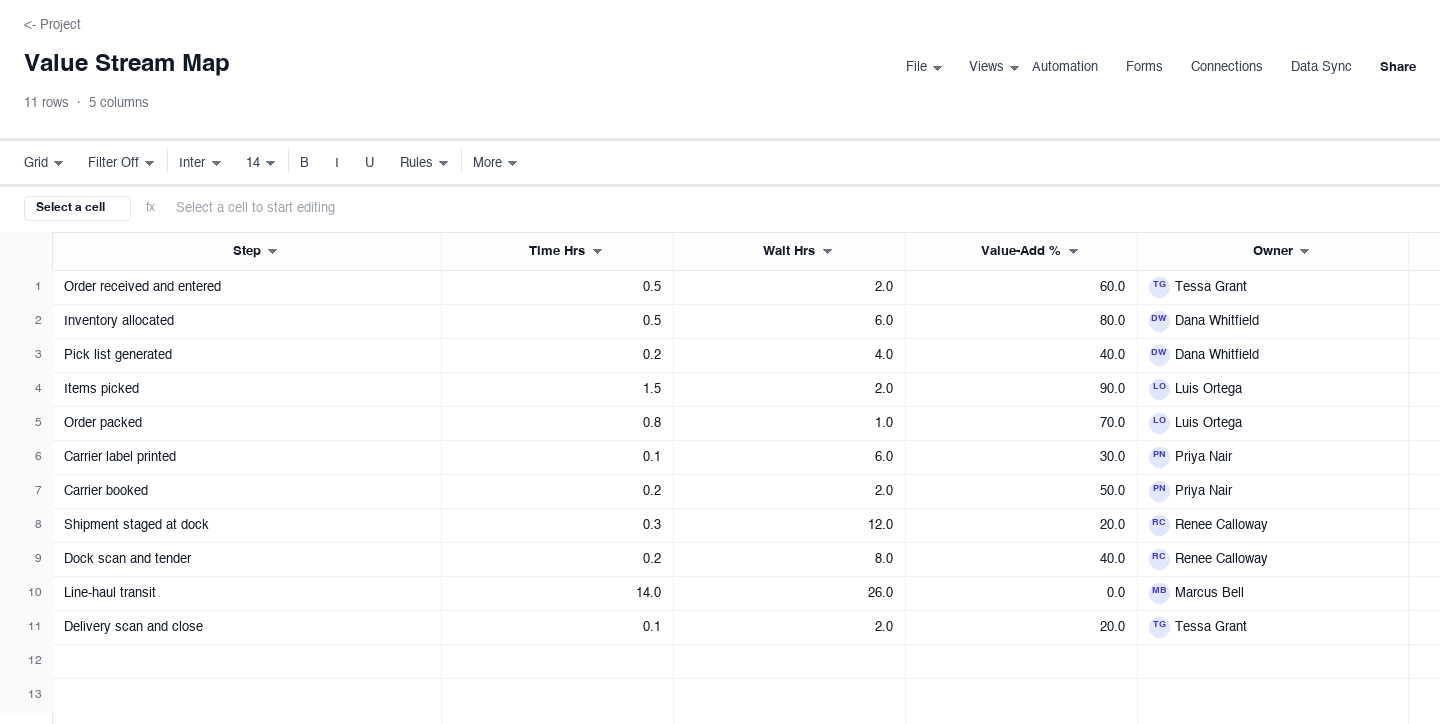Toggle italic formatting with I

[x=337, y=162]
